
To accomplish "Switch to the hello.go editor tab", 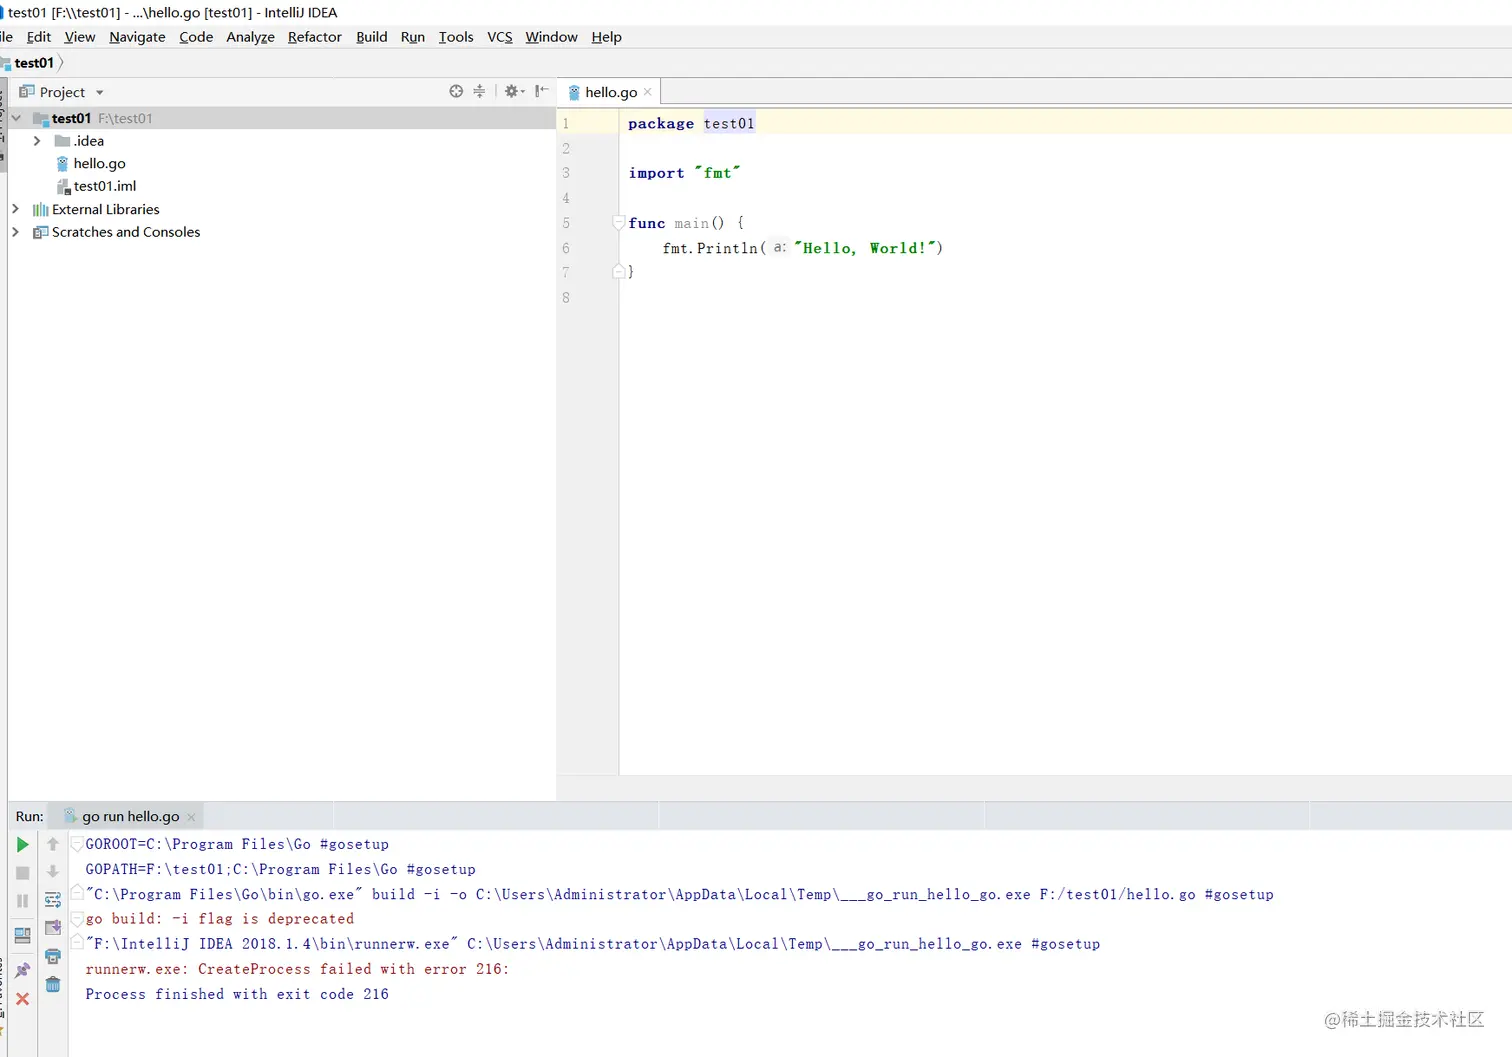I will click(x=610, y=92).
